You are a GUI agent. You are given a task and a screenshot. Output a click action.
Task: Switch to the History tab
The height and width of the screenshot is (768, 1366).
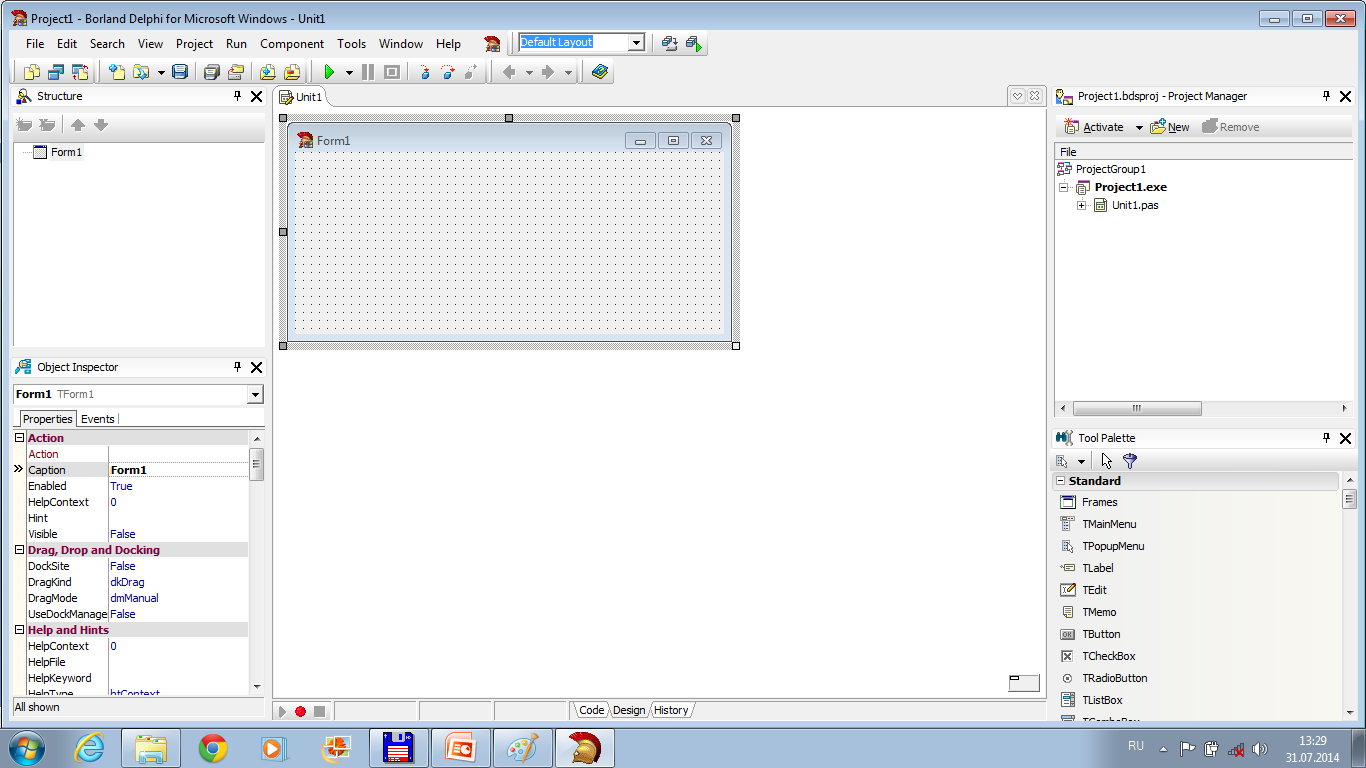coord(671,710)
